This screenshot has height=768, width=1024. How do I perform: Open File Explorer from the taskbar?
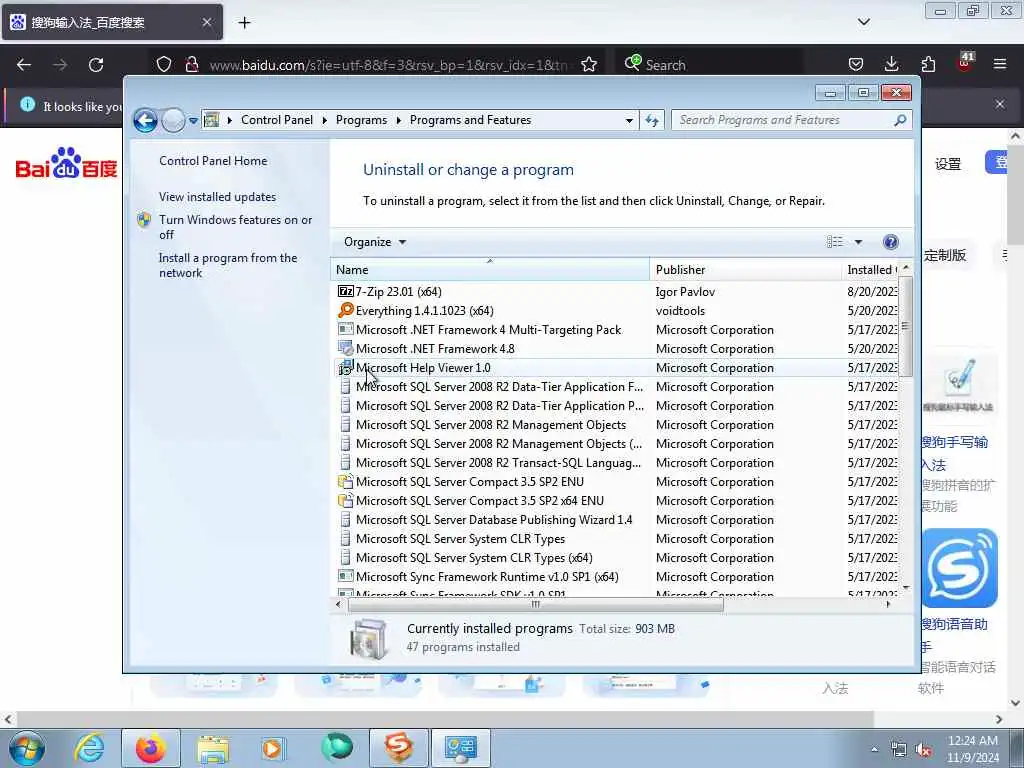coord(214,748)
